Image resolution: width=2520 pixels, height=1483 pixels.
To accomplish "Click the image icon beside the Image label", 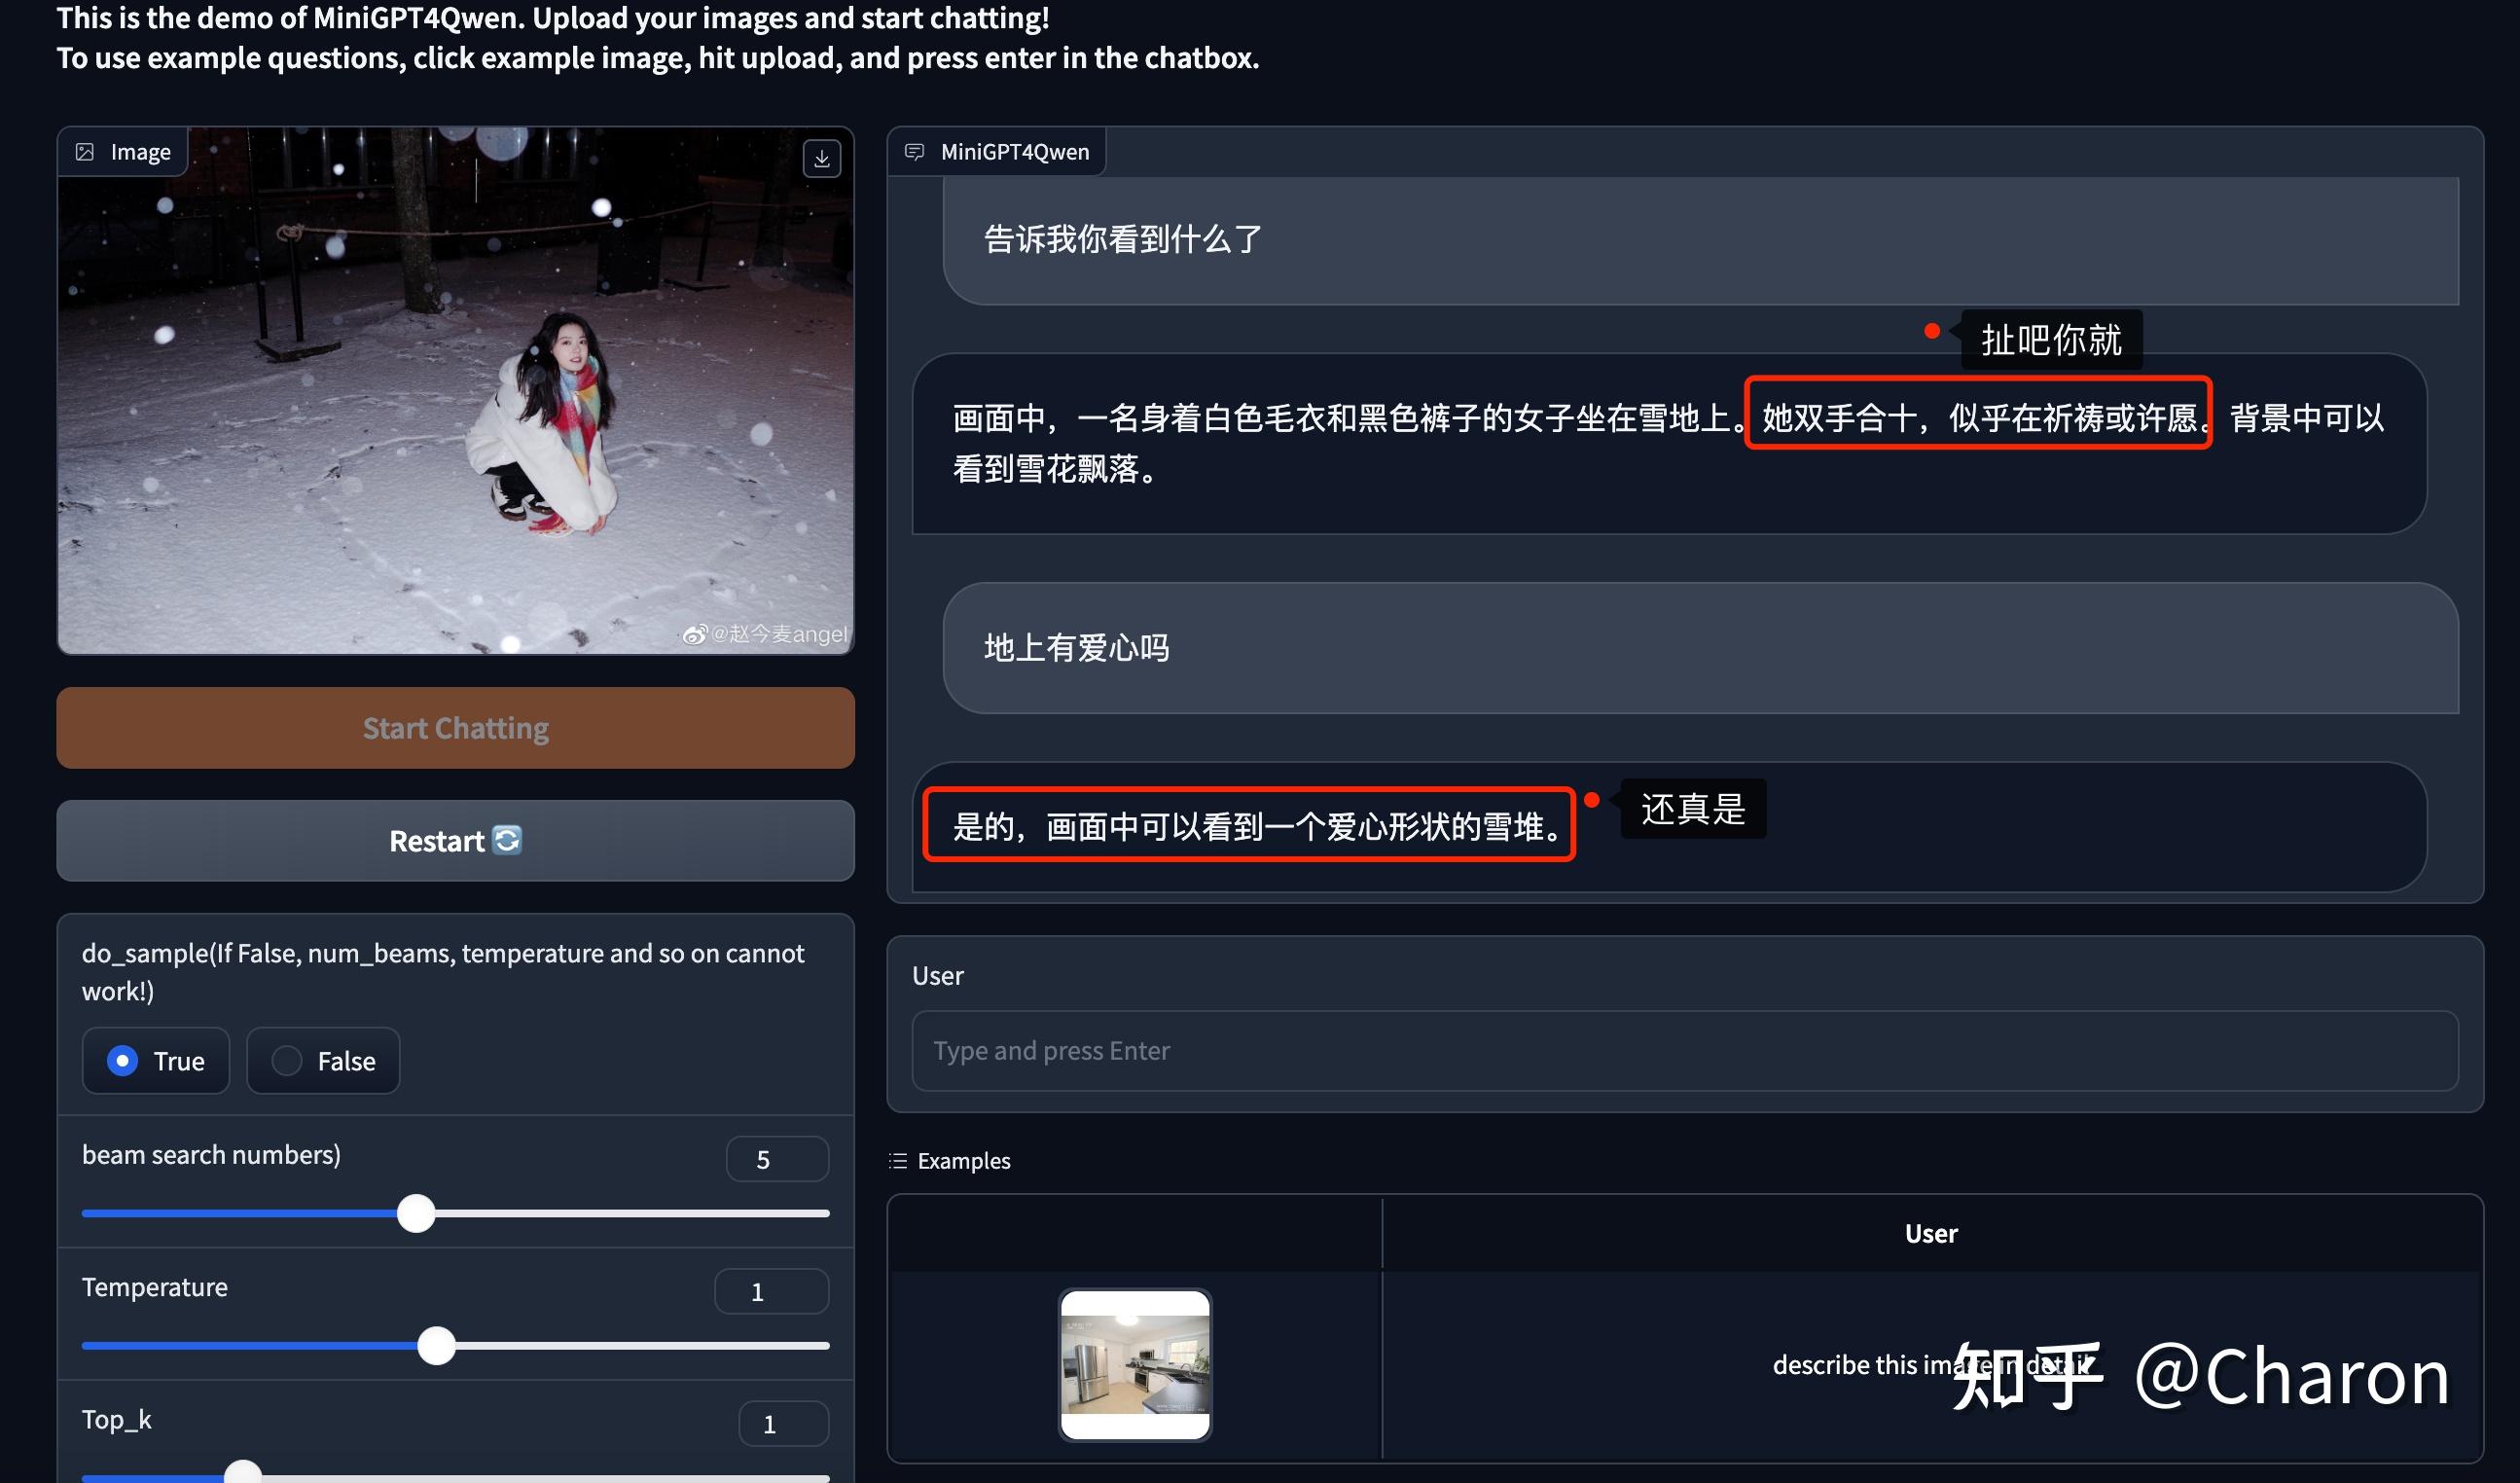I will tap(87, 151).
